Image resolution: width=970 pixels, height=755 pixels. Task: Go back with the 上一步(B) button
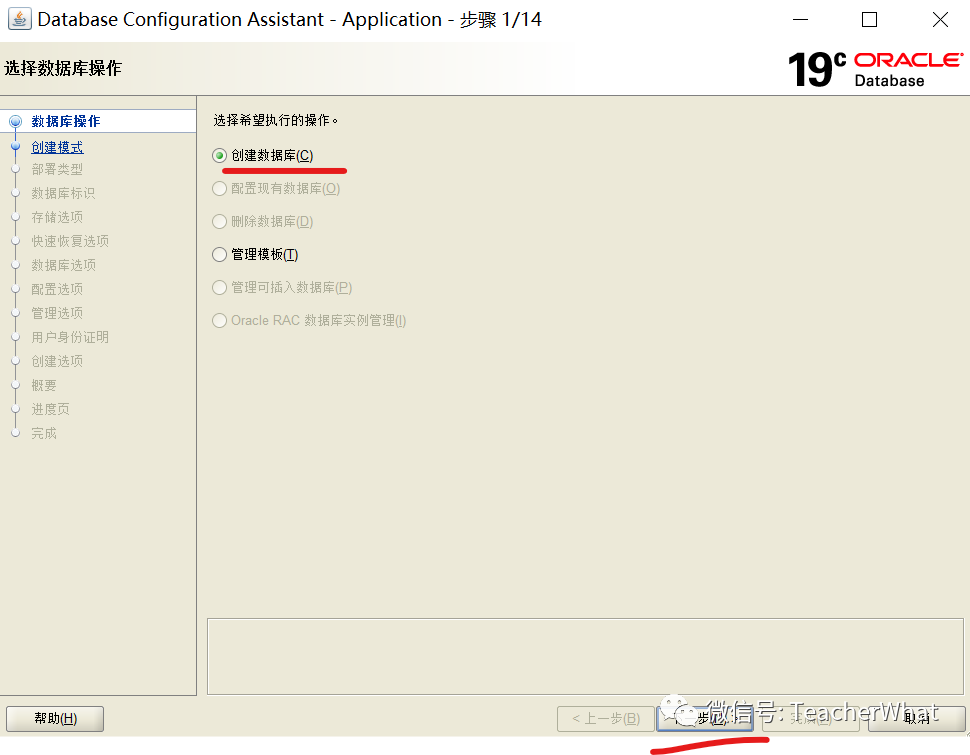point(606,718)
